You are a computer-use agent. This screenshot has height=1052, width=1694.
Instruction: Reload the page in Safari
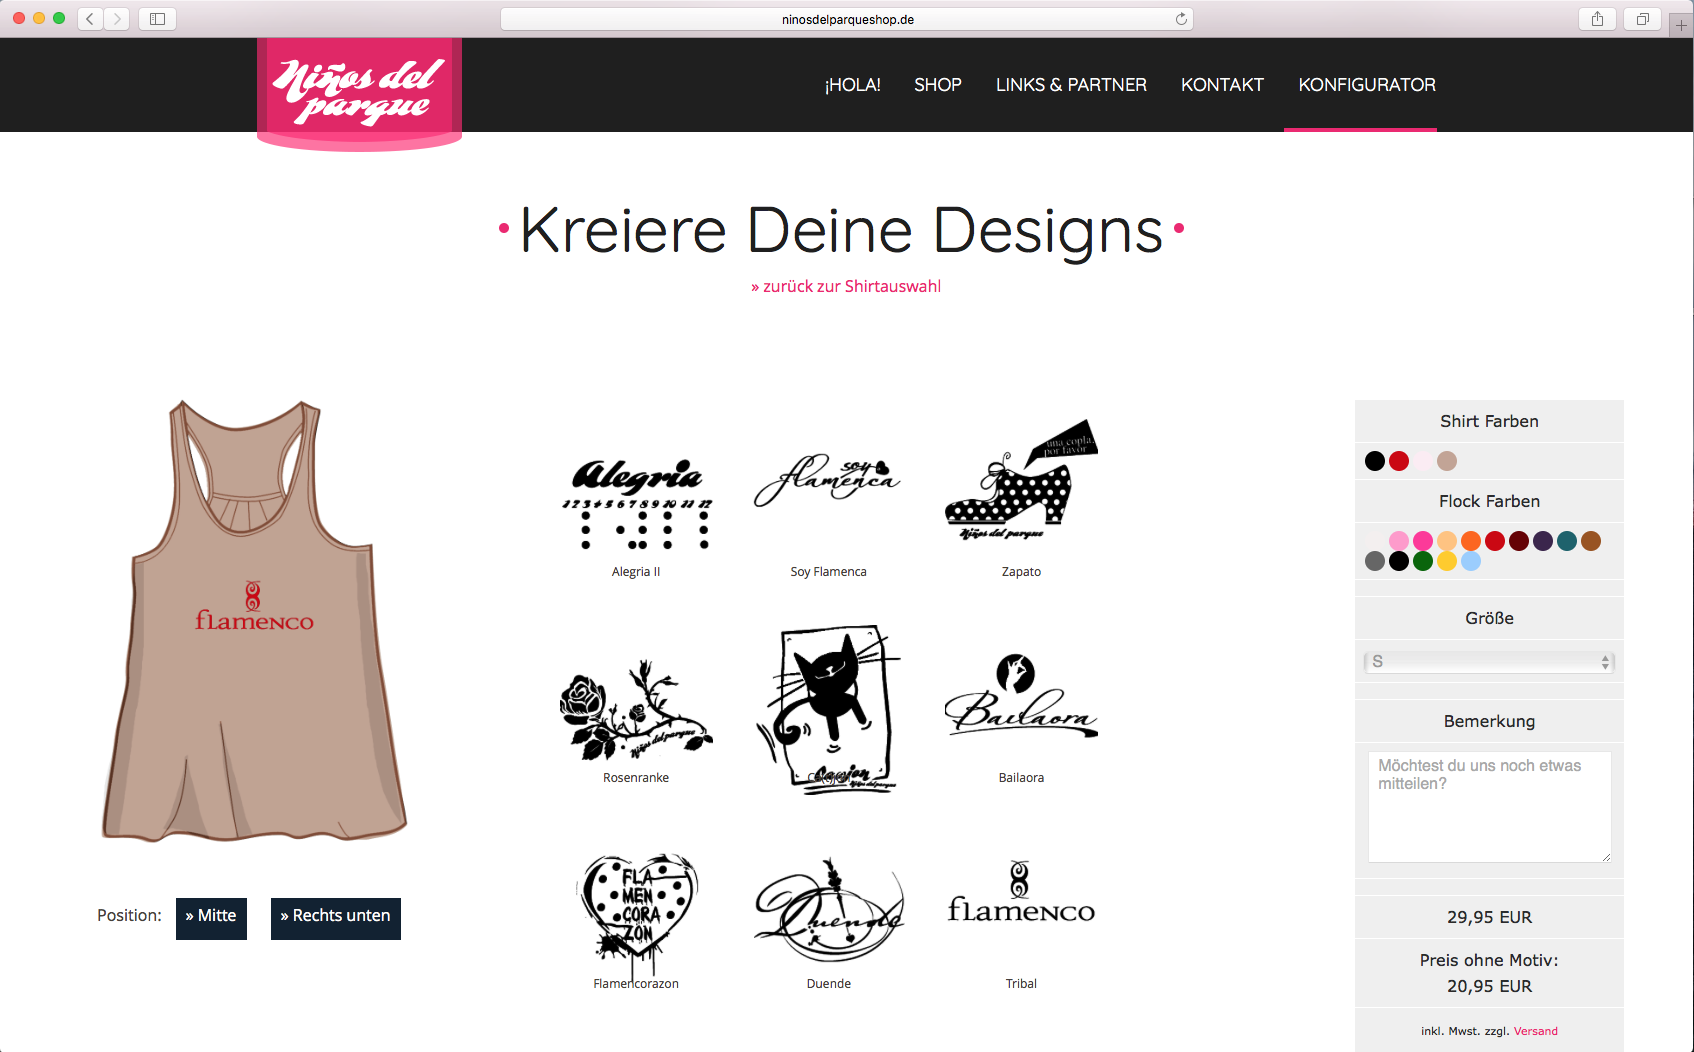point(1181,19)
